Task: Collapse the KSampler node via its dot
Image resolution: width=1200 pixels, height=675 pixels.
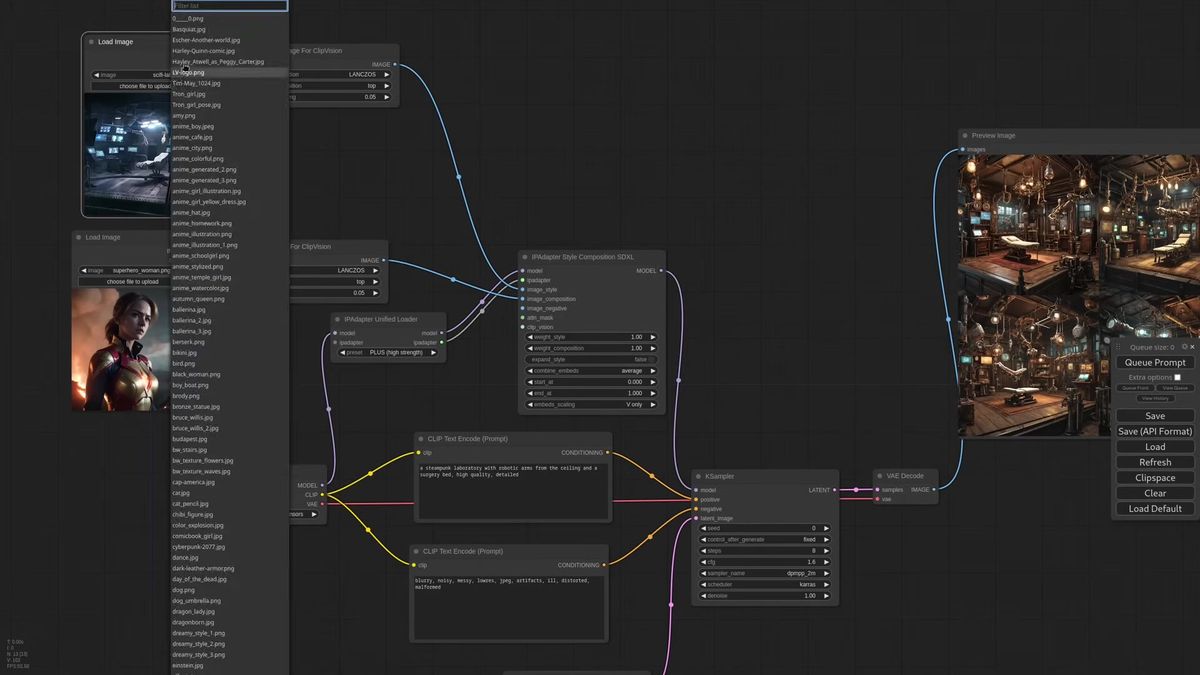Action: coord(699,477)
